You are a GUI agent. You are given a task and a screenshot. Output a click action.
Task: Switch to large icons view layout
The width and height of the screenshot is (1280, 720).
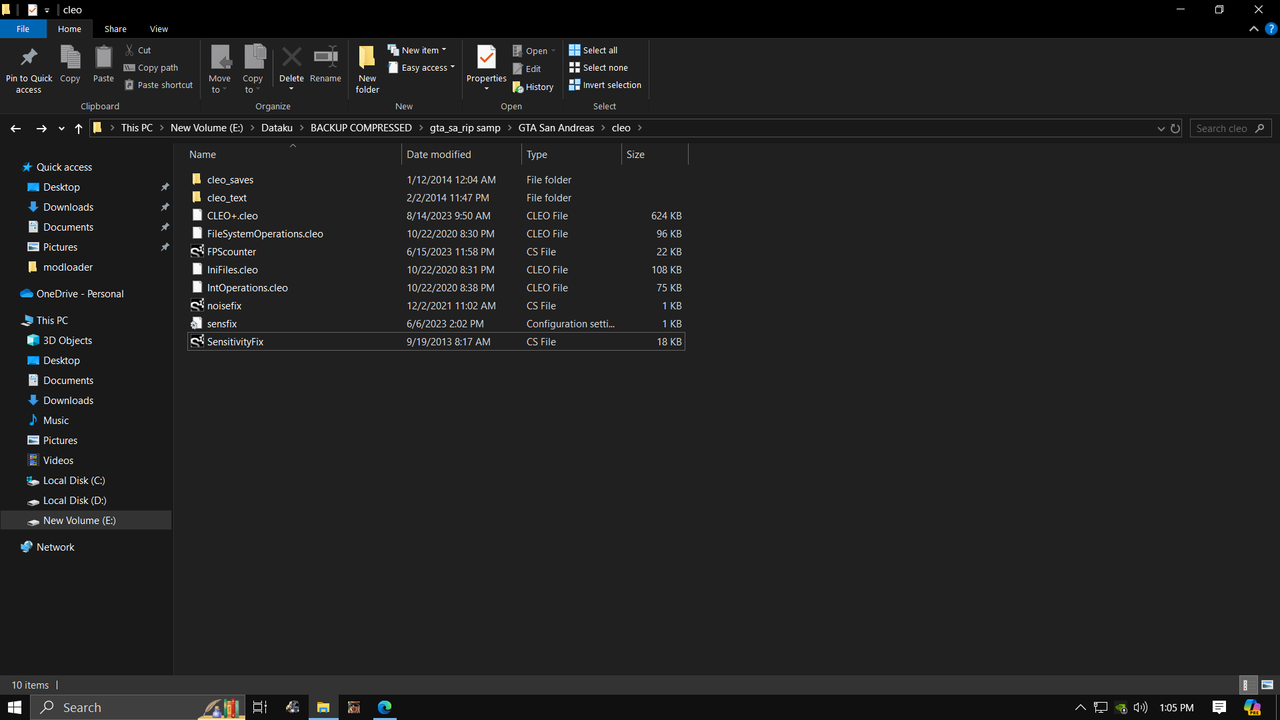(x=1266, y=685)
